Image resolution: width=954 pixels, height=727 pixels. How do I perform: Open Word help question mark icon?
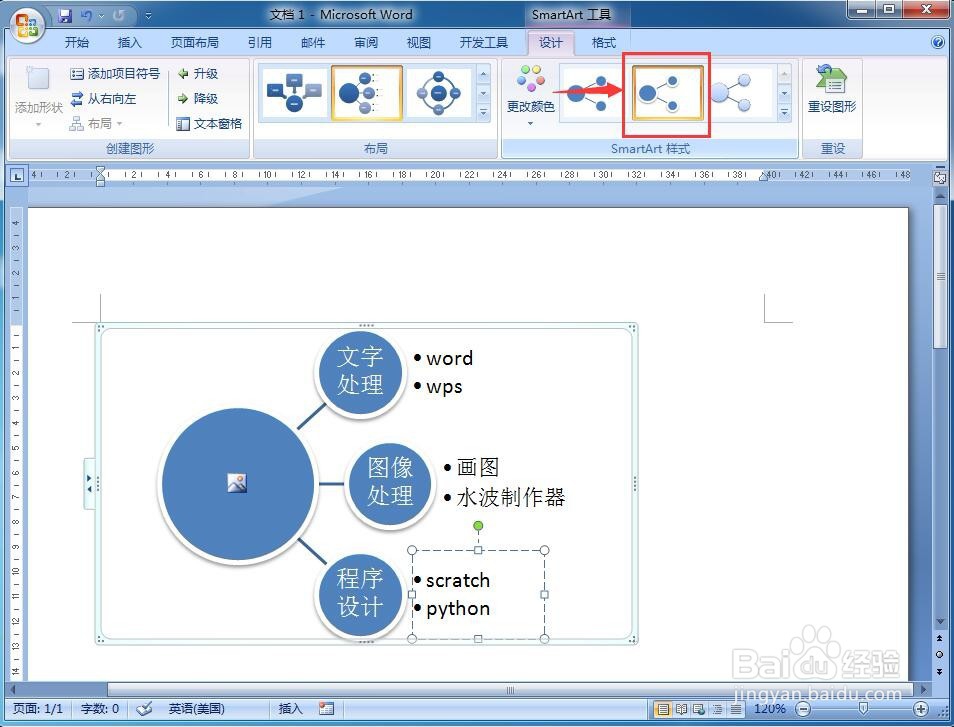pyautogui.click(x=938, y=42)
